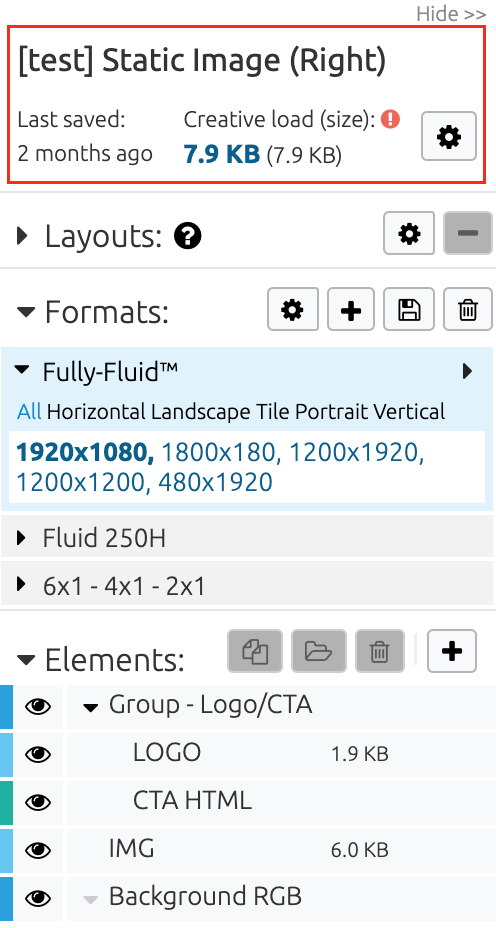
Task: Toggle visibility of CTA HTML element
Action: (38, 802)
